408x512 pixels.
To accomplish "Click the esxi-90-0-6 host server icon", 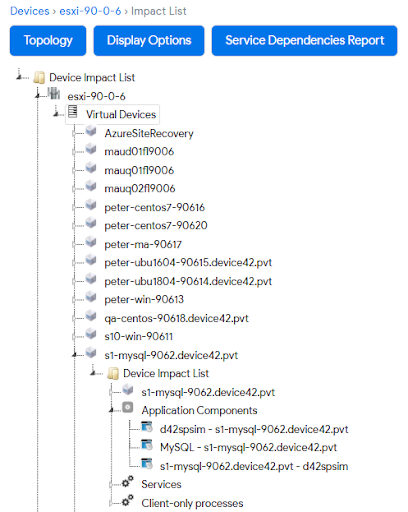I will [53, 93].
